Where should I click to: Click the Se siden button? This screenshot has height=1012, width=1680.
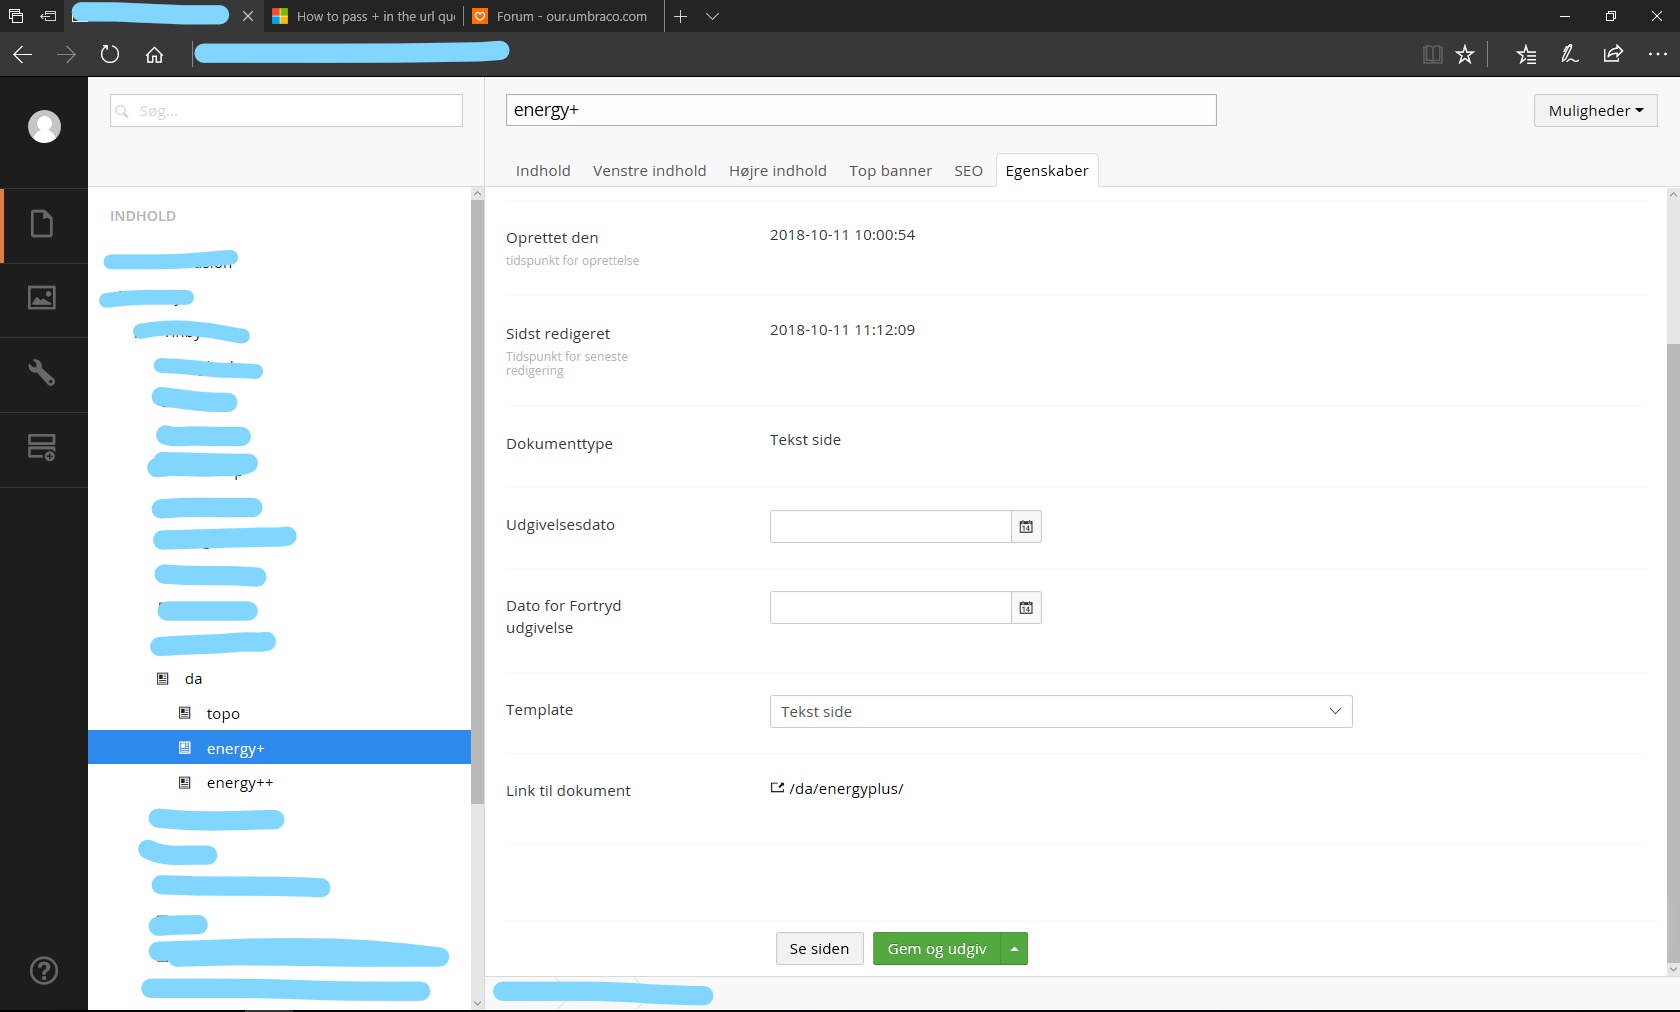click(x=819, y=949)
